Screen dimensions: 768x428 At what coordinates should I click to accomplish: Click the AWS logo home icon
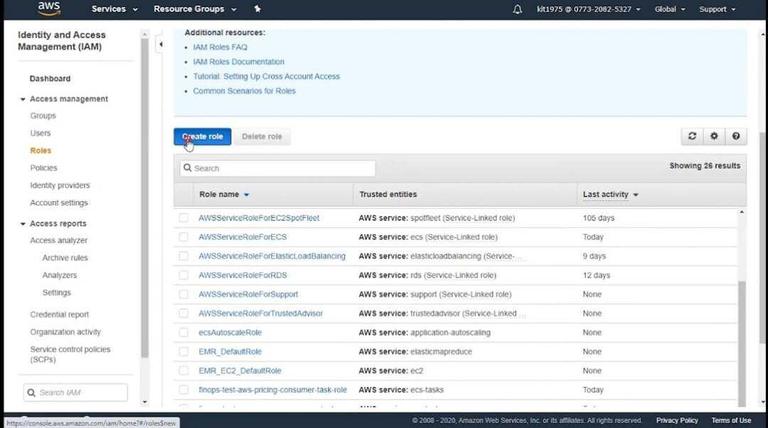pyautogui.click(x=49, y=8)
